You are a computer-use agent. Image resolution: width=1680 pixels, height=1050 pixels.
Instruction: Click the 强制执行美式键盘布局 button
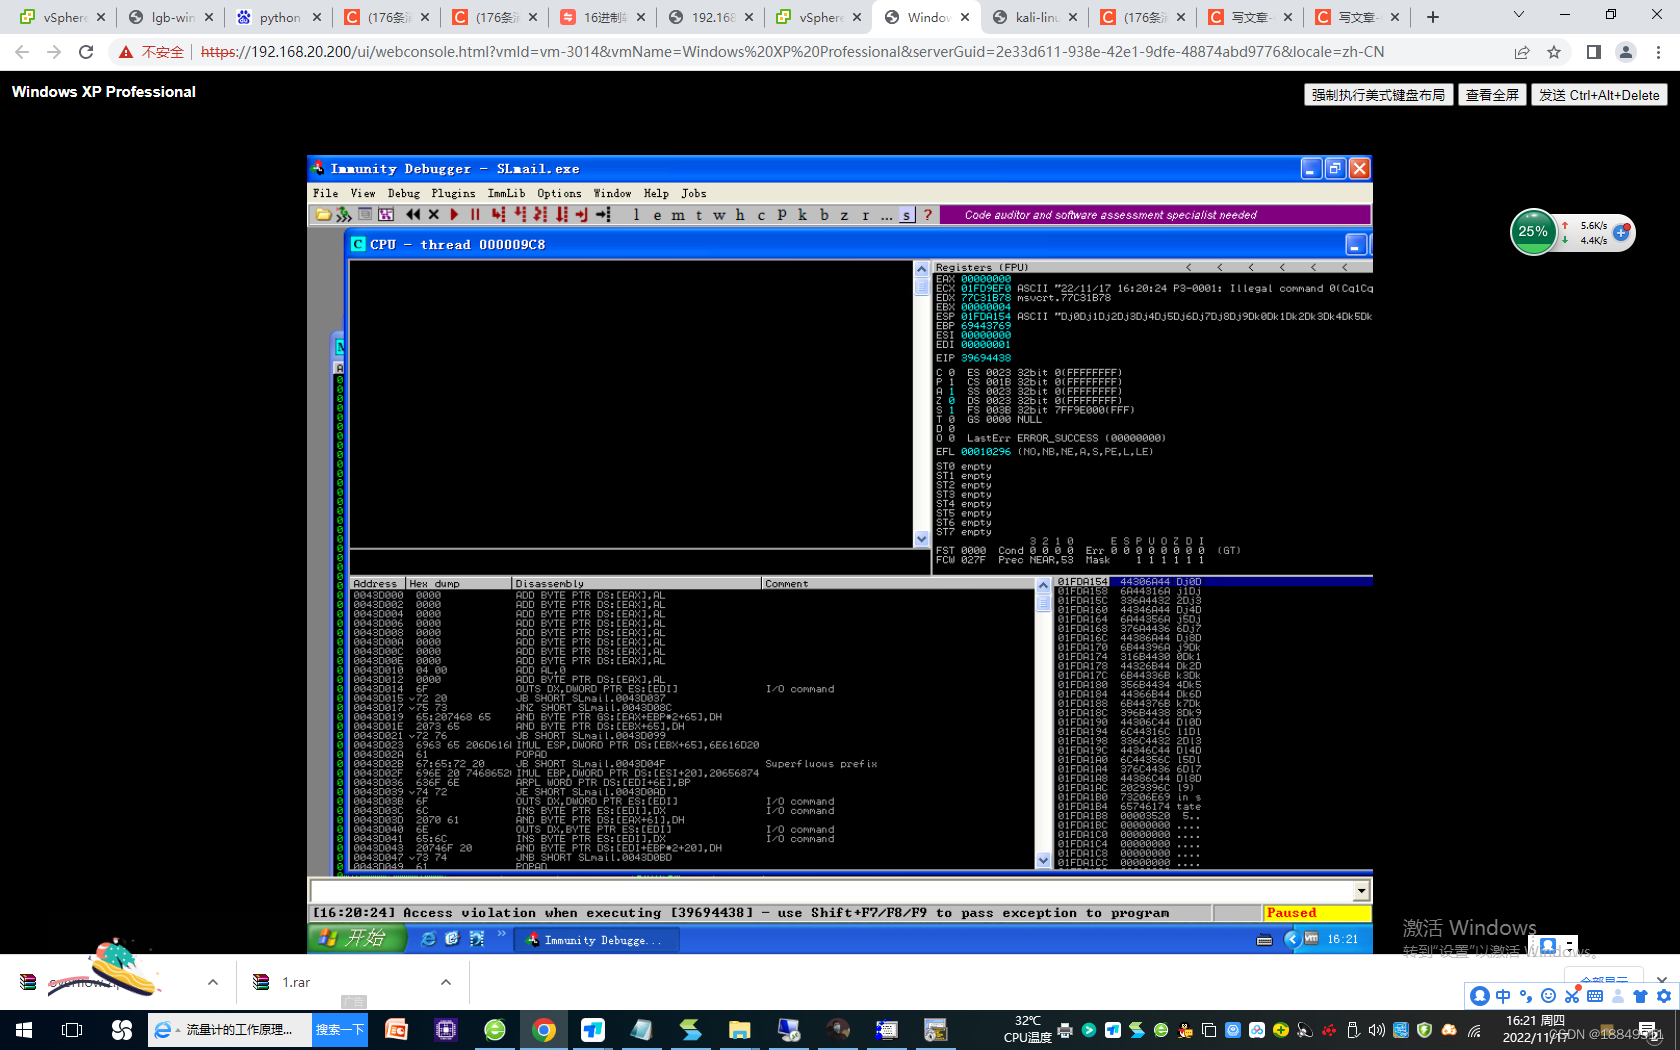(1378, 95)
